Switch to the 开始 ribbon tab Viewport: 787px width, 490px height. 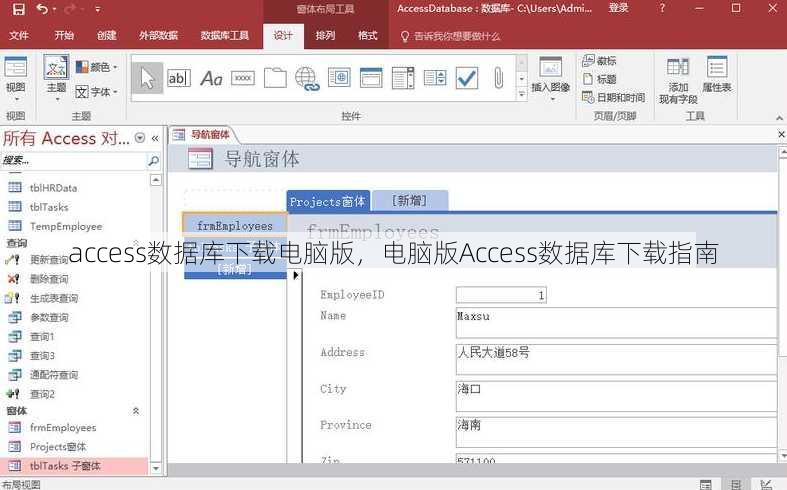[64, 35]
